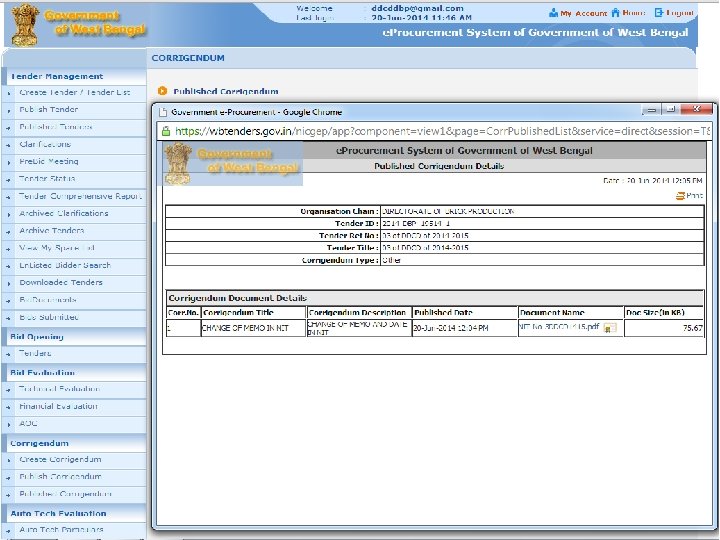Click the My Account icon in header
The image size is (720, 540).
pos(553,13)
